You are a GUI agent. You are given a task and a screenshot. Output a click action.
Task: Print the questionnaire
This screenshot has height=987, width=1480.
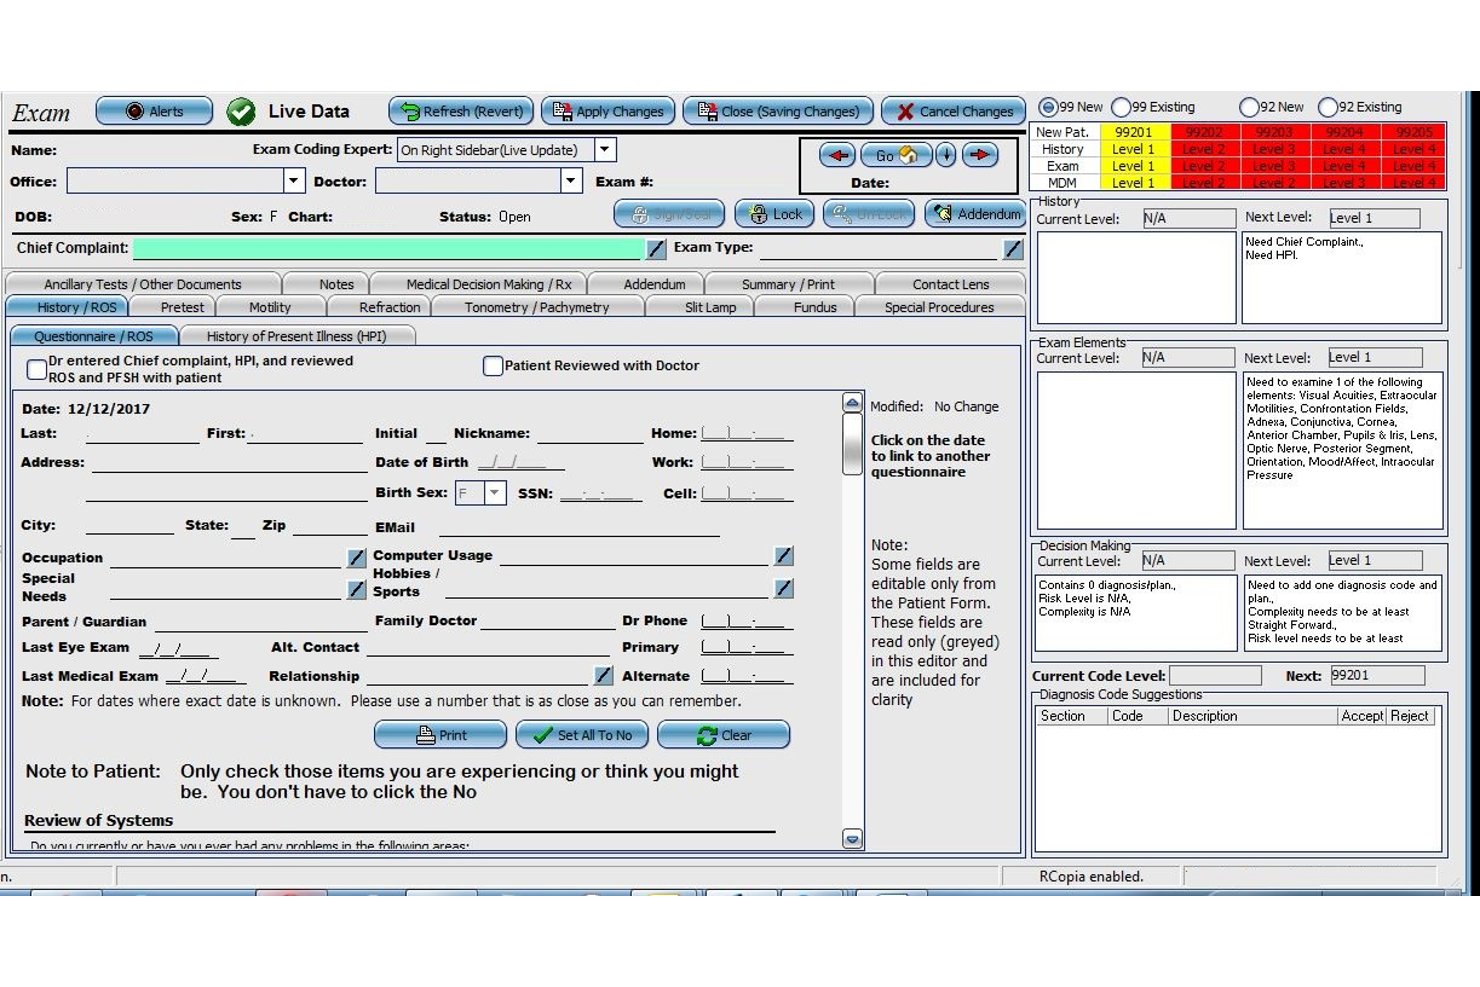point(440,735)
